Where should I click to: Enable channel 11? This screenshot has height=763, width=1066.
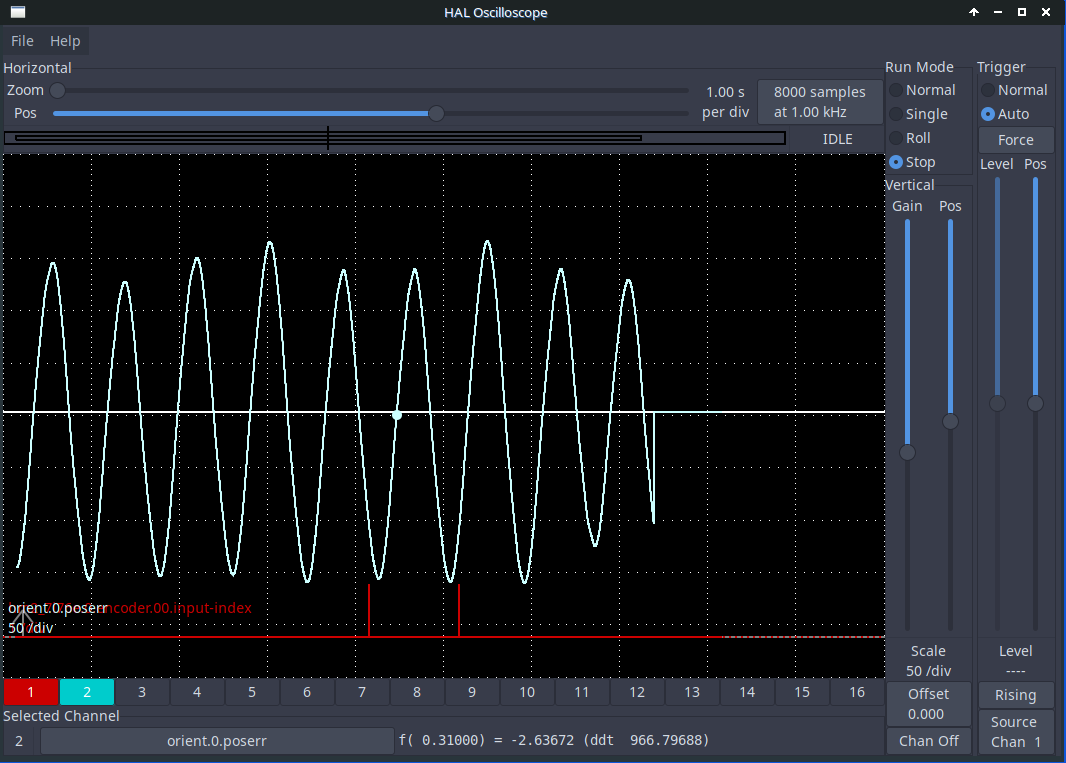[582, 692]
